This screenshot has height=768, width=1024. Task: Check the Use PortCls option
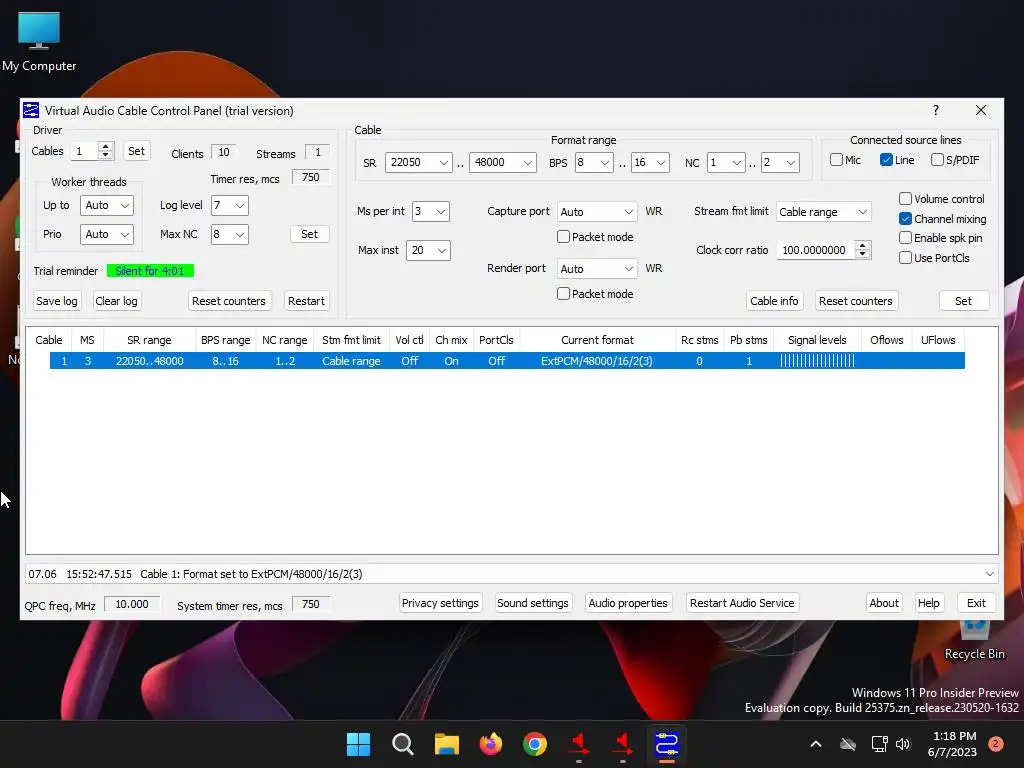pos(905,257)
